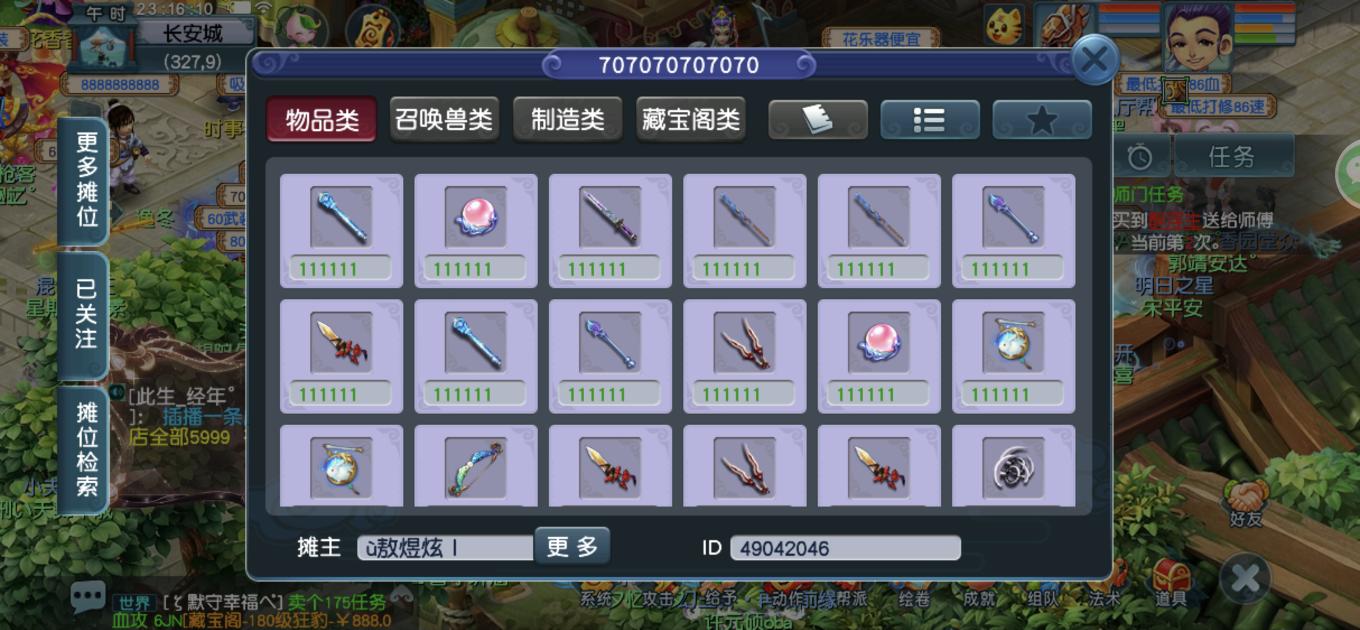Click the star favorite stall button
This screenshot has width=1360, height=630.
point(1042,120)
